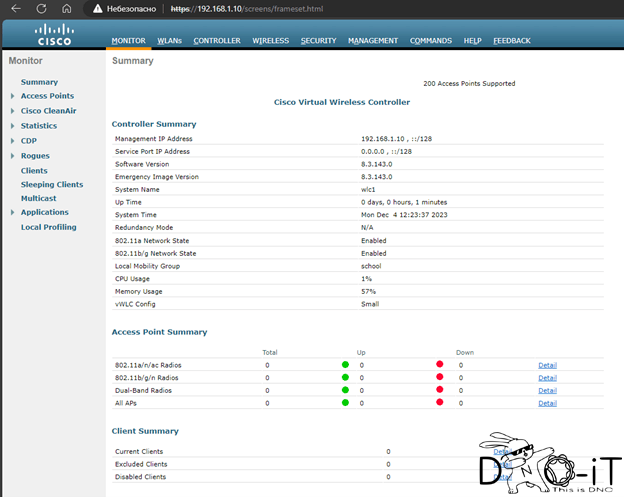Click the browser home icon
This screenshot has width=624, height=497.
pos(66,8)
